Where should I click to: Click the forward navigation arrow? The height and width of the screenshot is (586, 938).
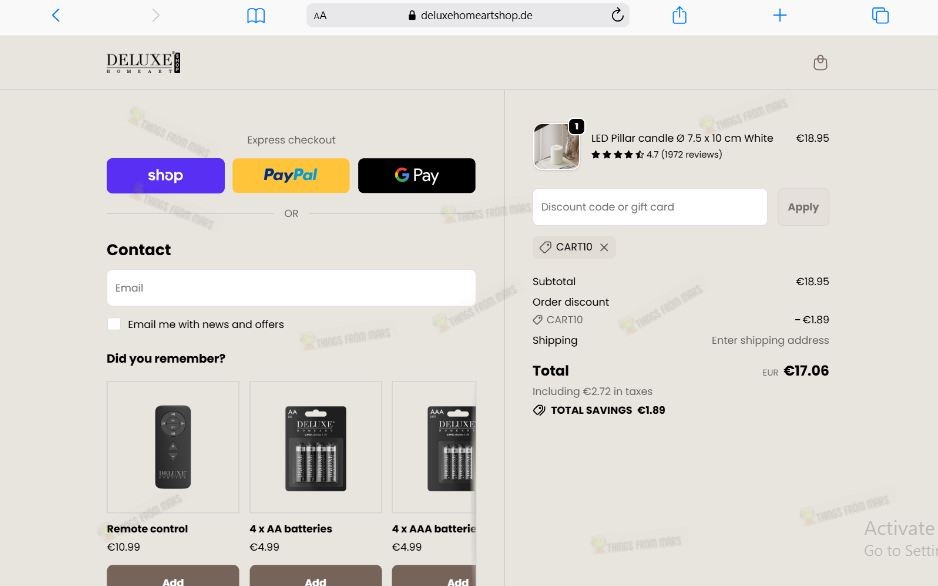(156, 15)
